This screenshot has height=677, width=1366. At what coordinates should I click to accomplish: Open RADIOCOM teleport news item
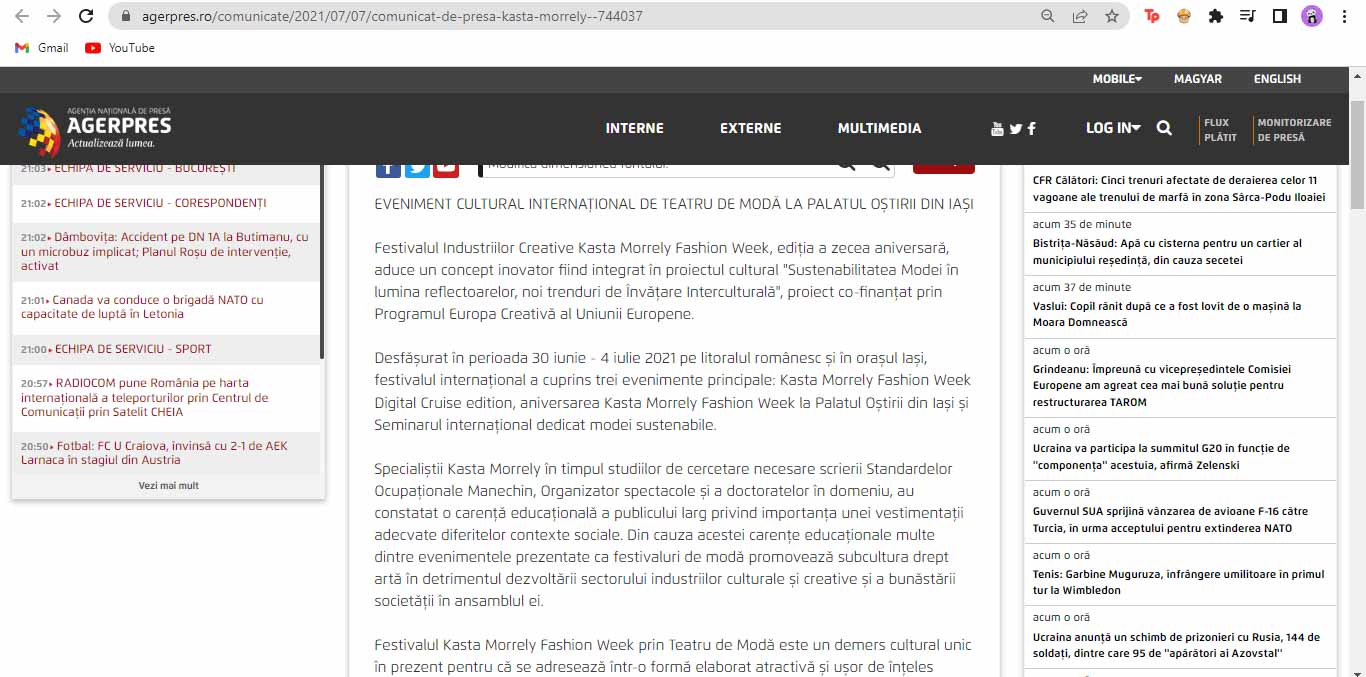pyautogui.click(x=145, y=397)
